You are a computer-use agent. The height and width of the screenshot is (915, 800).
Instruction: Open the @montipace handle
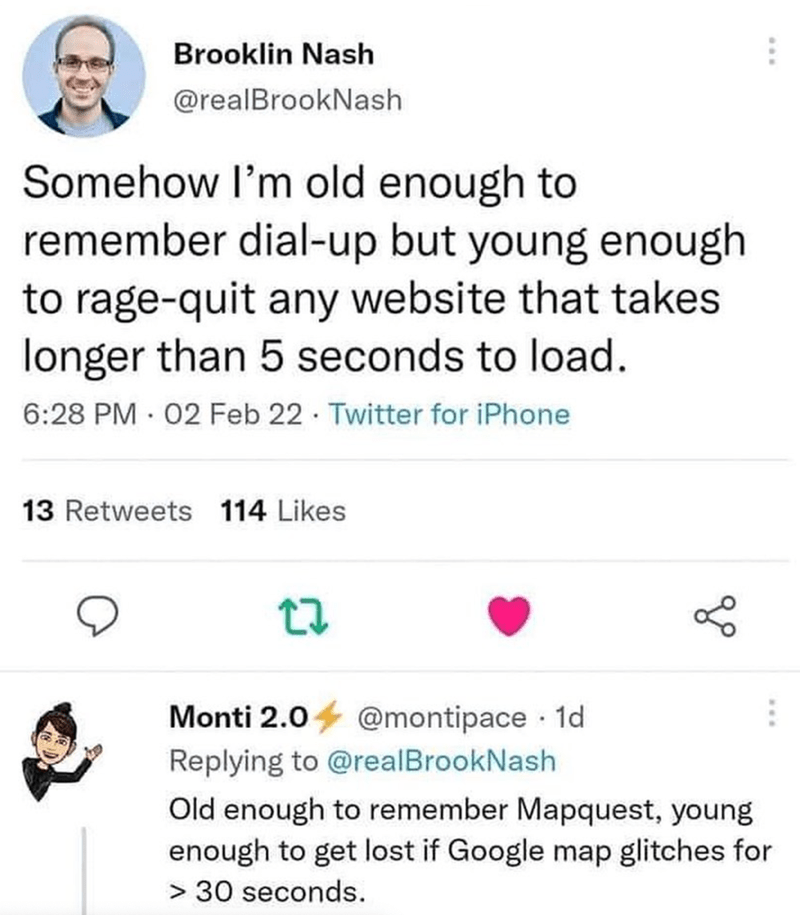pos(441,717)
